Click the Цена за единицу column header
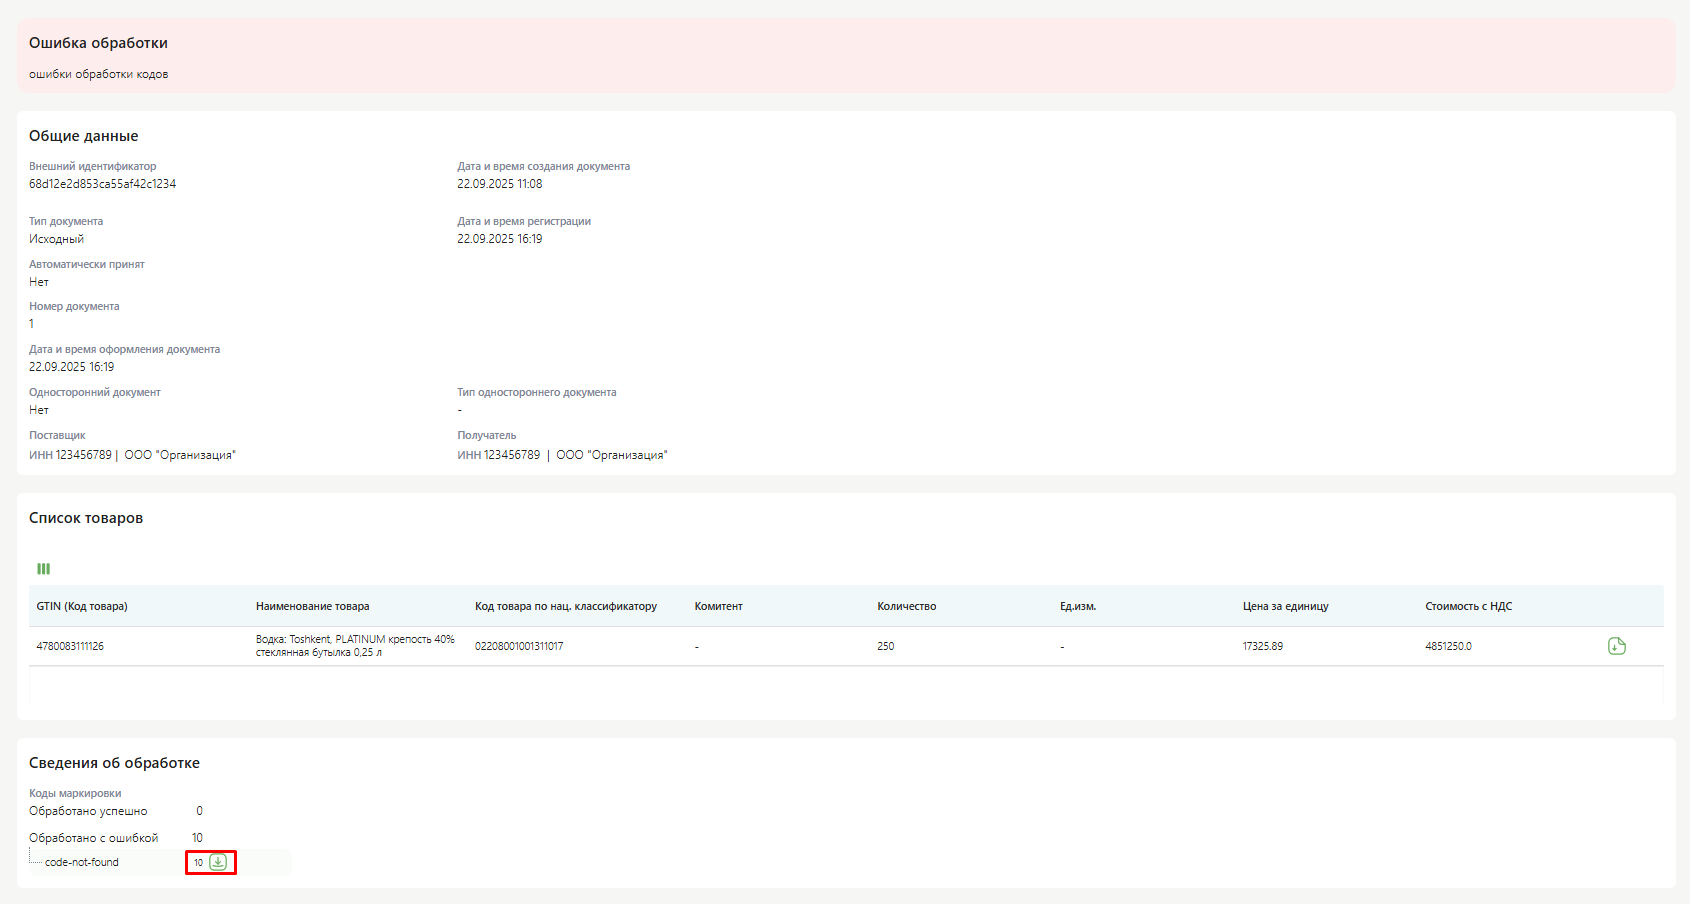Screen dimensions: 1690x904 click(1285, 606)
